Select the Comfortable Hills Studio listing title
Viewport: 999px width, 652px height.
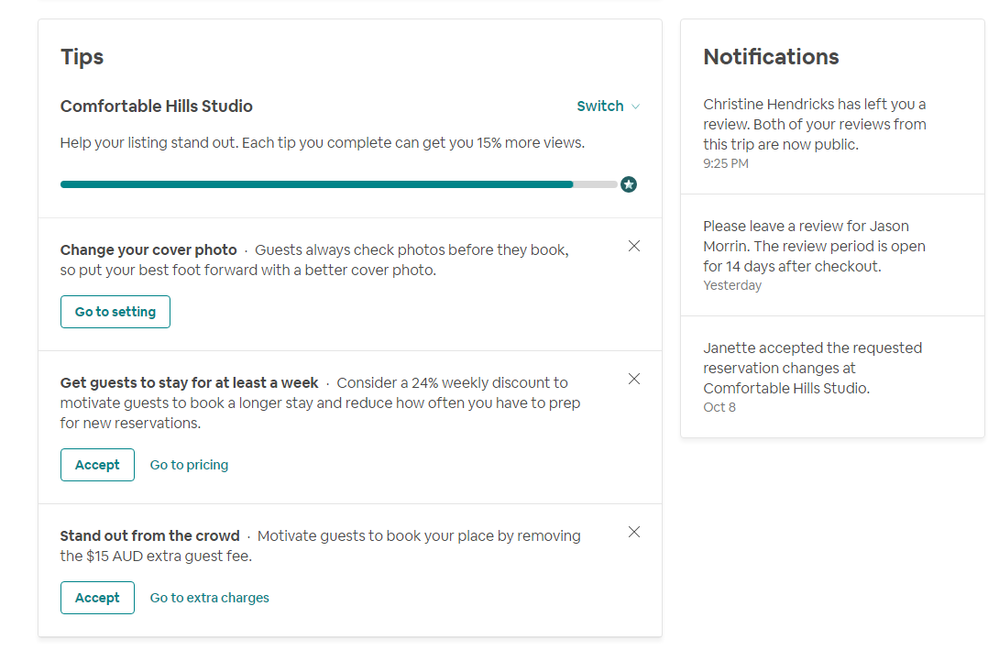click(x=156, y=106)
